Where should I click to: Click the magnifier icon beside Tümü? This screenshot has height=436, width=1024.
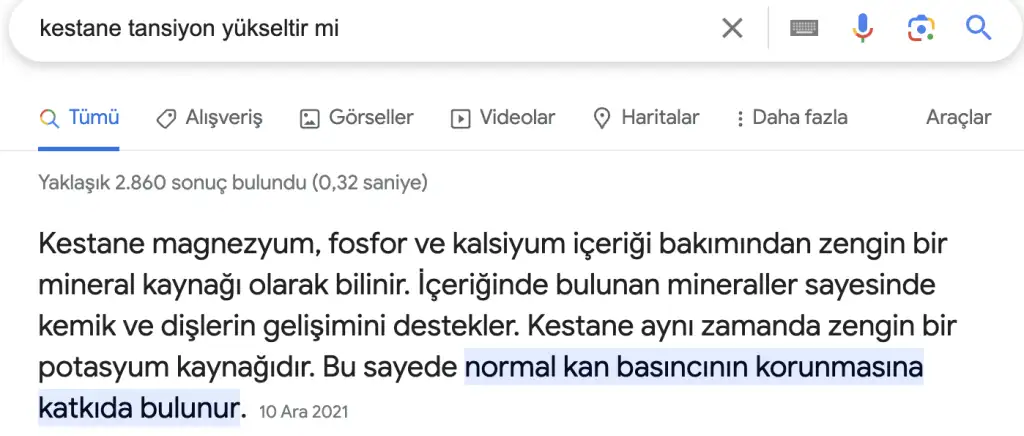point(49,118)
